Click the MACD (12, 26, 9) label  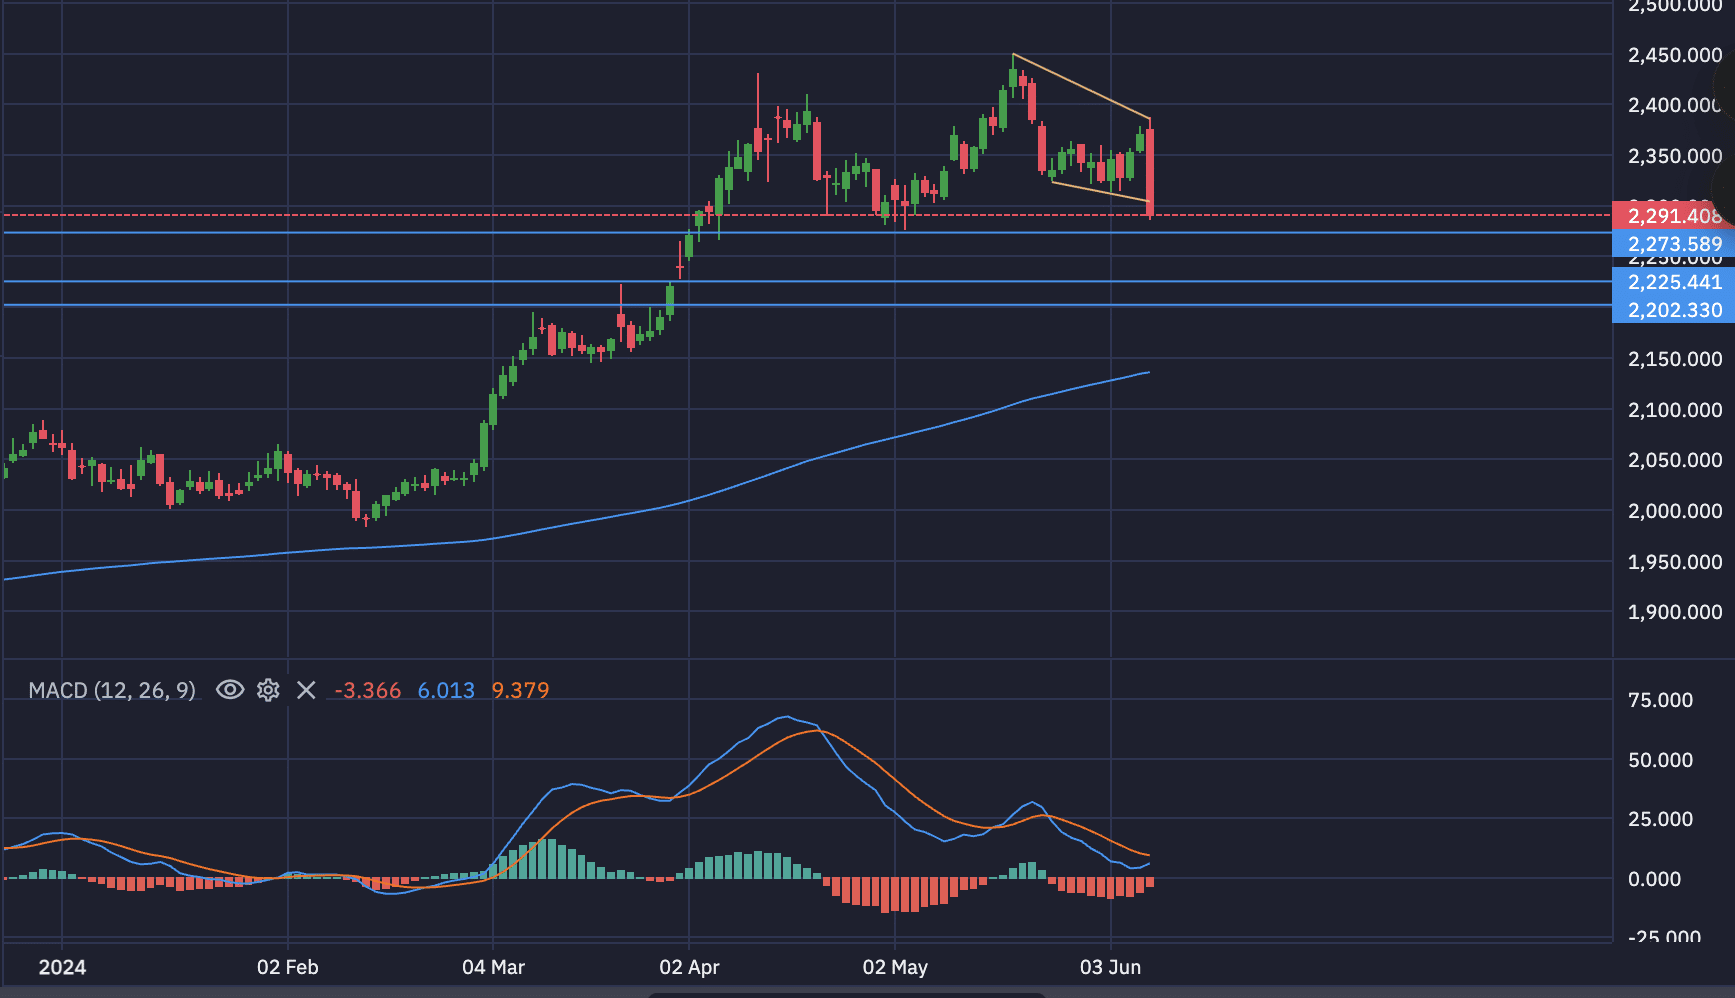(x=112, y=690)
